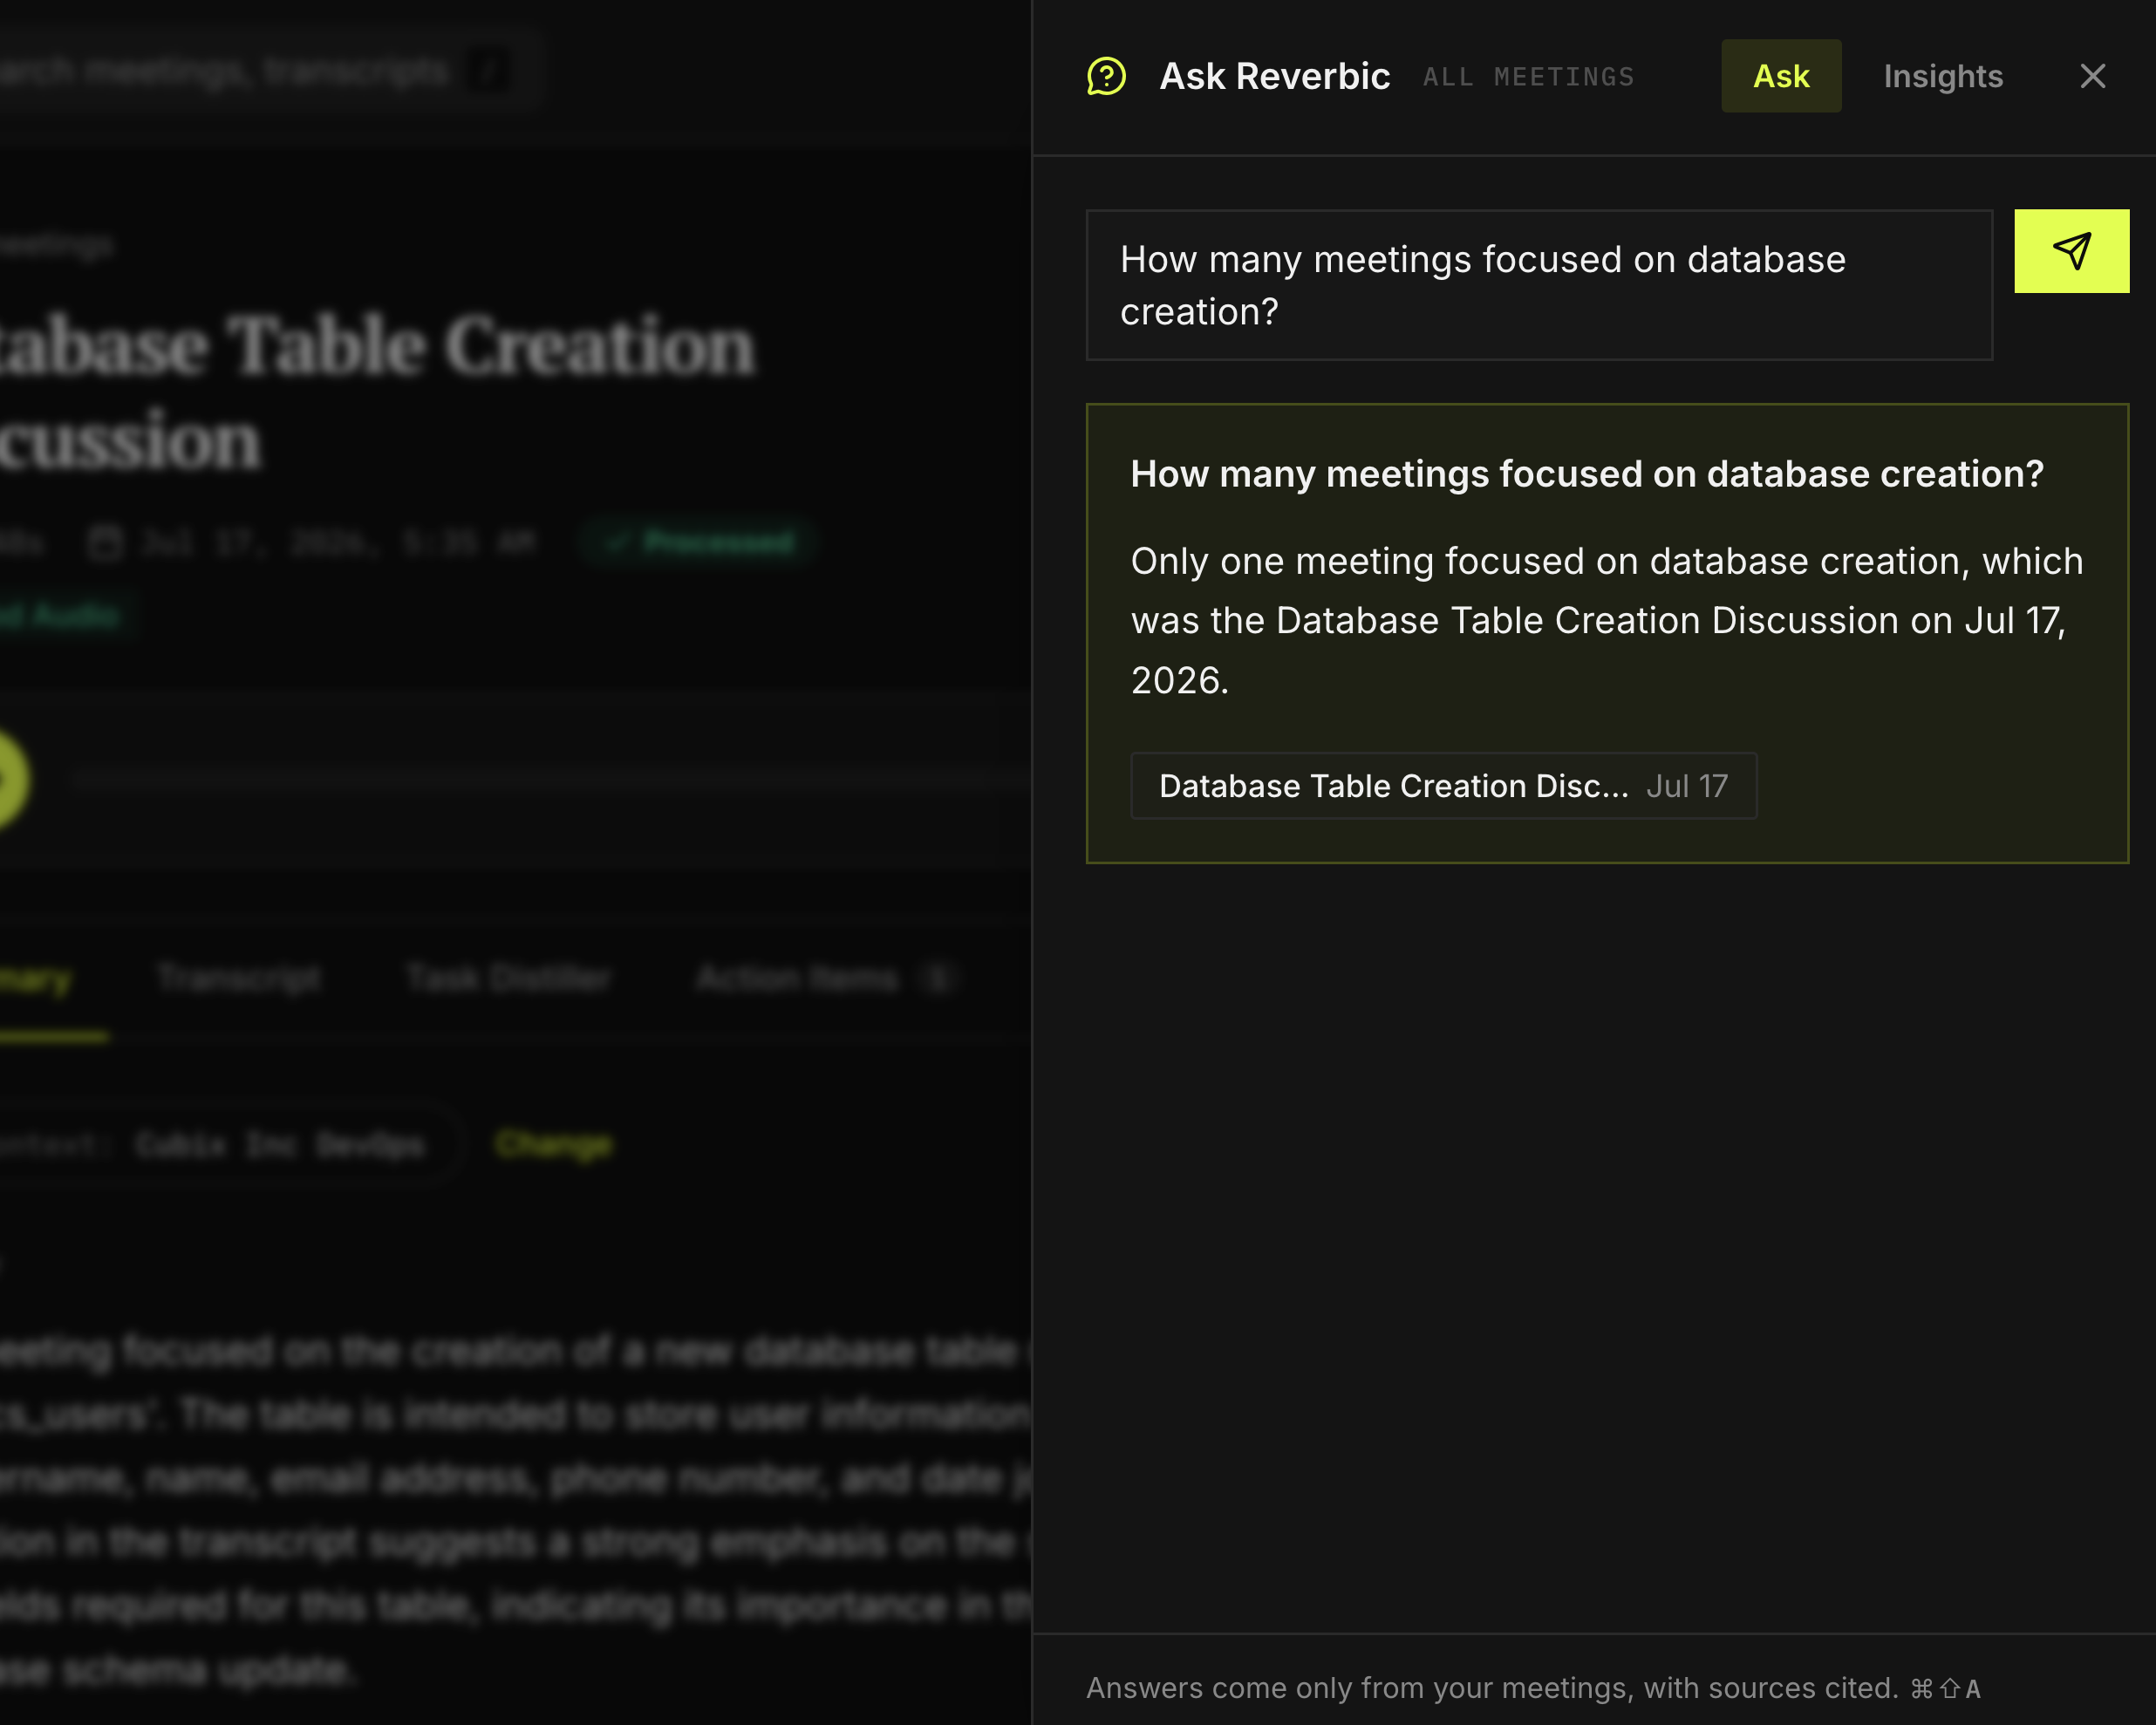Click the answer paragraph about Jul 17, 2026
The image size is (2156, 1725).
click(1607, 621)
